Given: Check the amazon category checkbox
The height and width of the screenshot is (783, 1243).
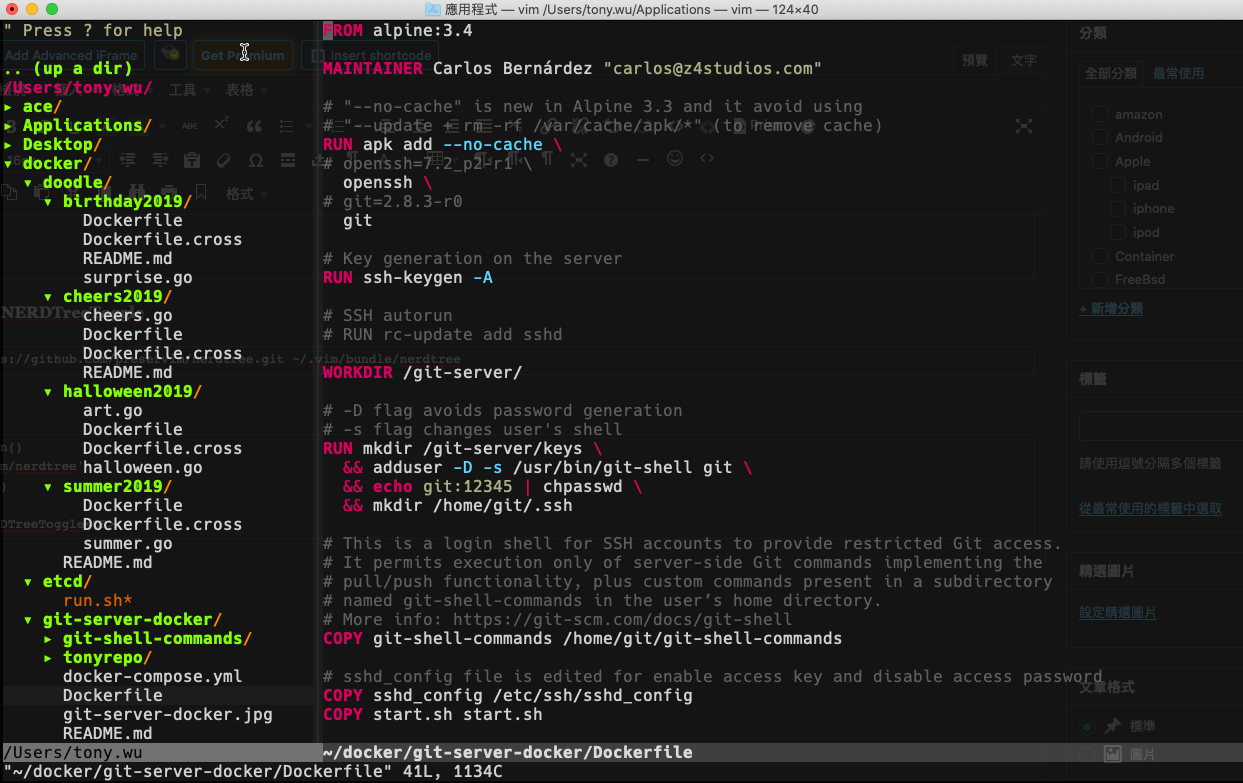Looking at the screenshot, I should (1100, 114).
